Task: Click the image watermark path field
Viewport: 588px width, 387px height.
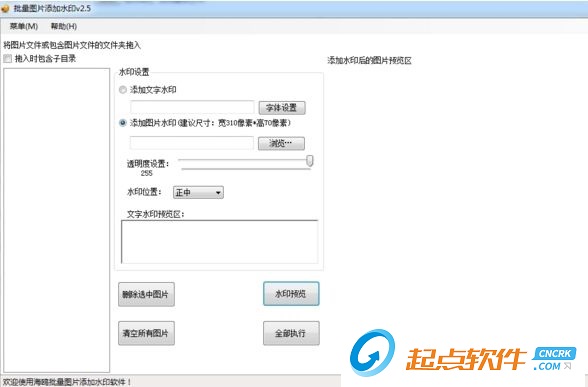Action: pyautogui.click(x=192, y=142)
